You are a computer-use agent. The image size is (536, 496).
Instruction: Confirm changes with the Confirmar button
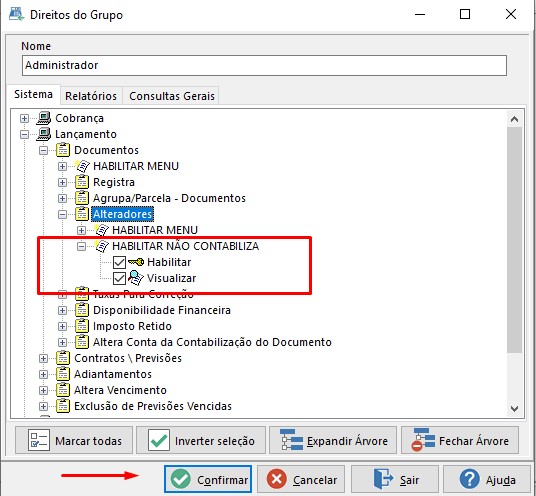click(208, 479)
